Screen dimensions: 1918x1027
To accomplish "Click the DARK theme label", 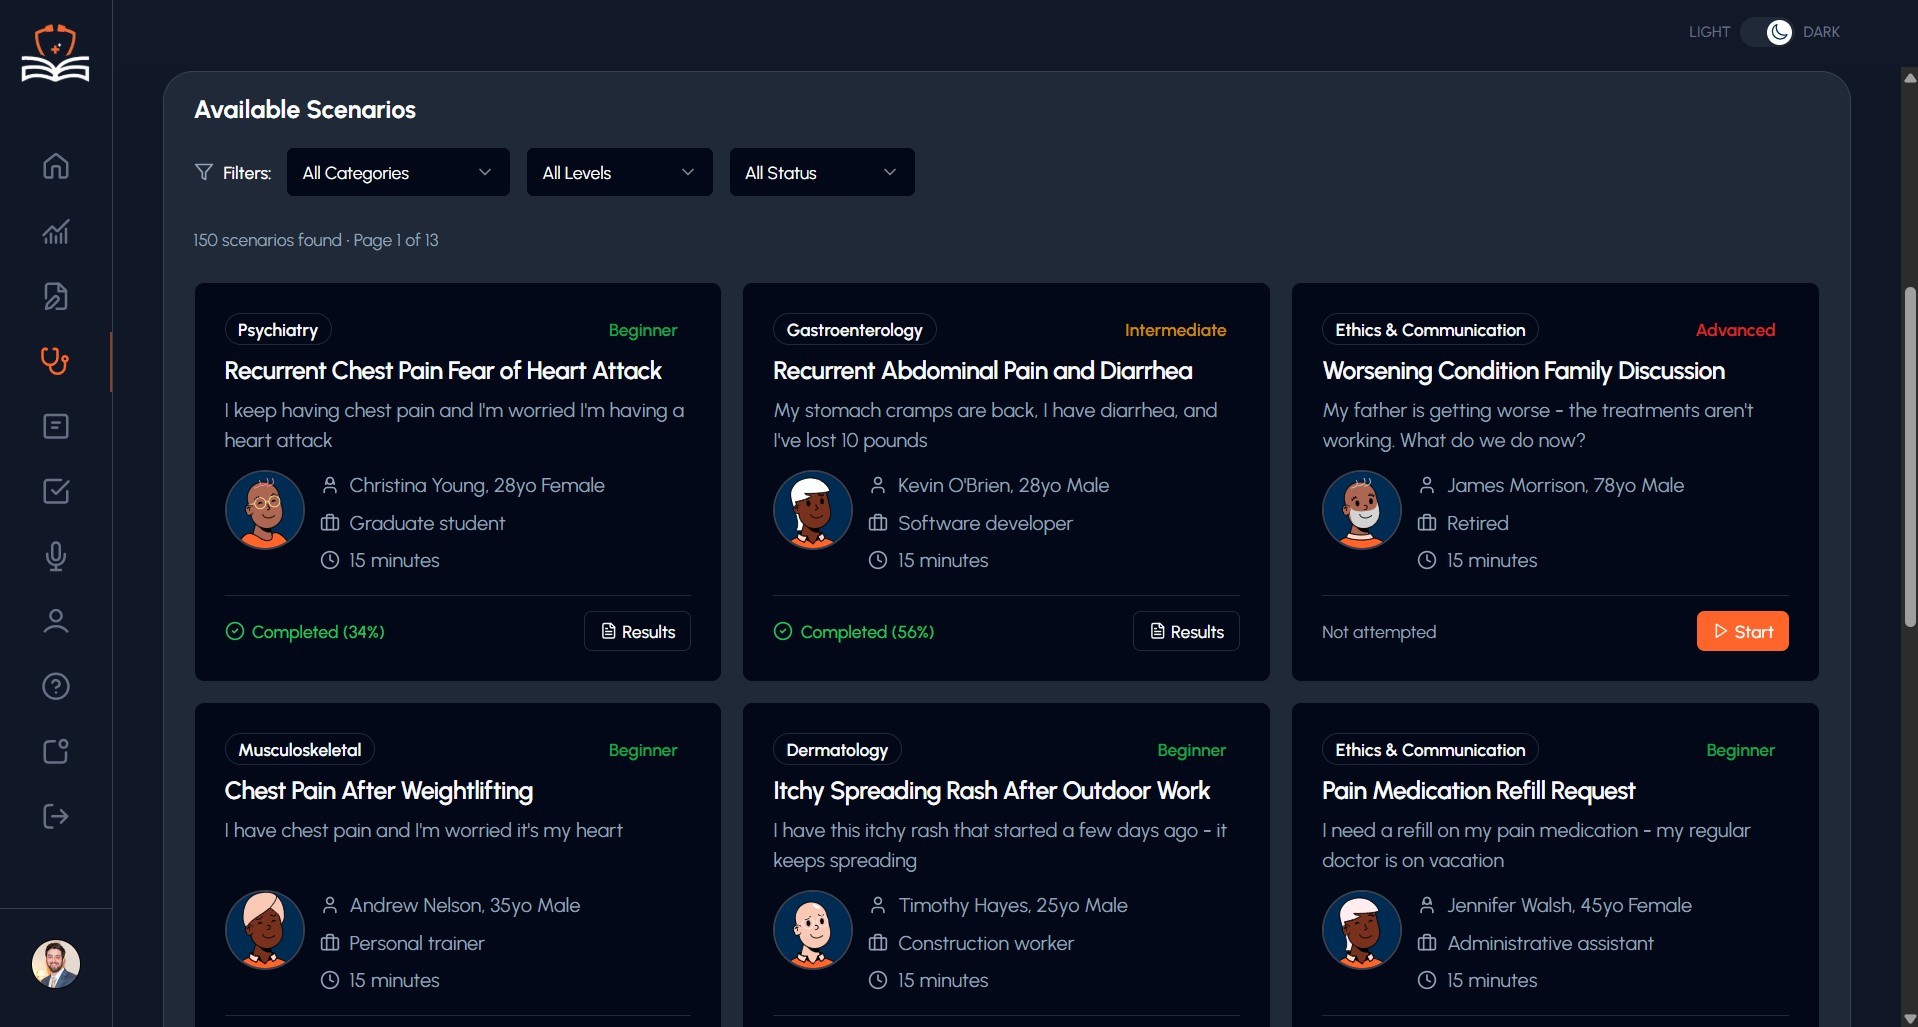I will [1821, 32].
